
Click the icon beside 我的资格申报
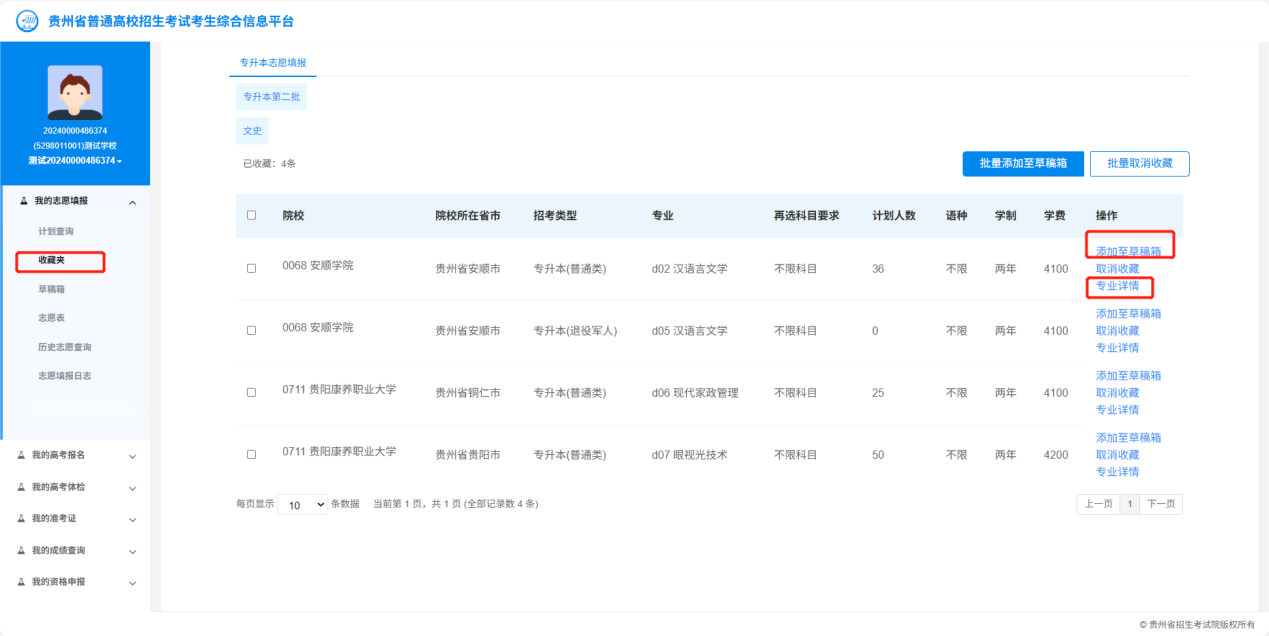[x=22, y=582]
